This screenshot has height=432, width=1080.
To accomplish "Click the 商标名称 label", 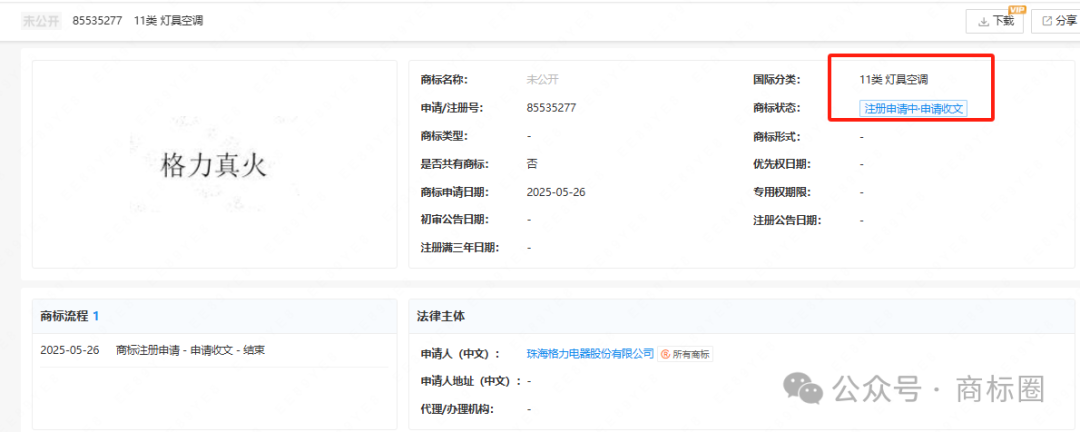I will tap(444, 80).
